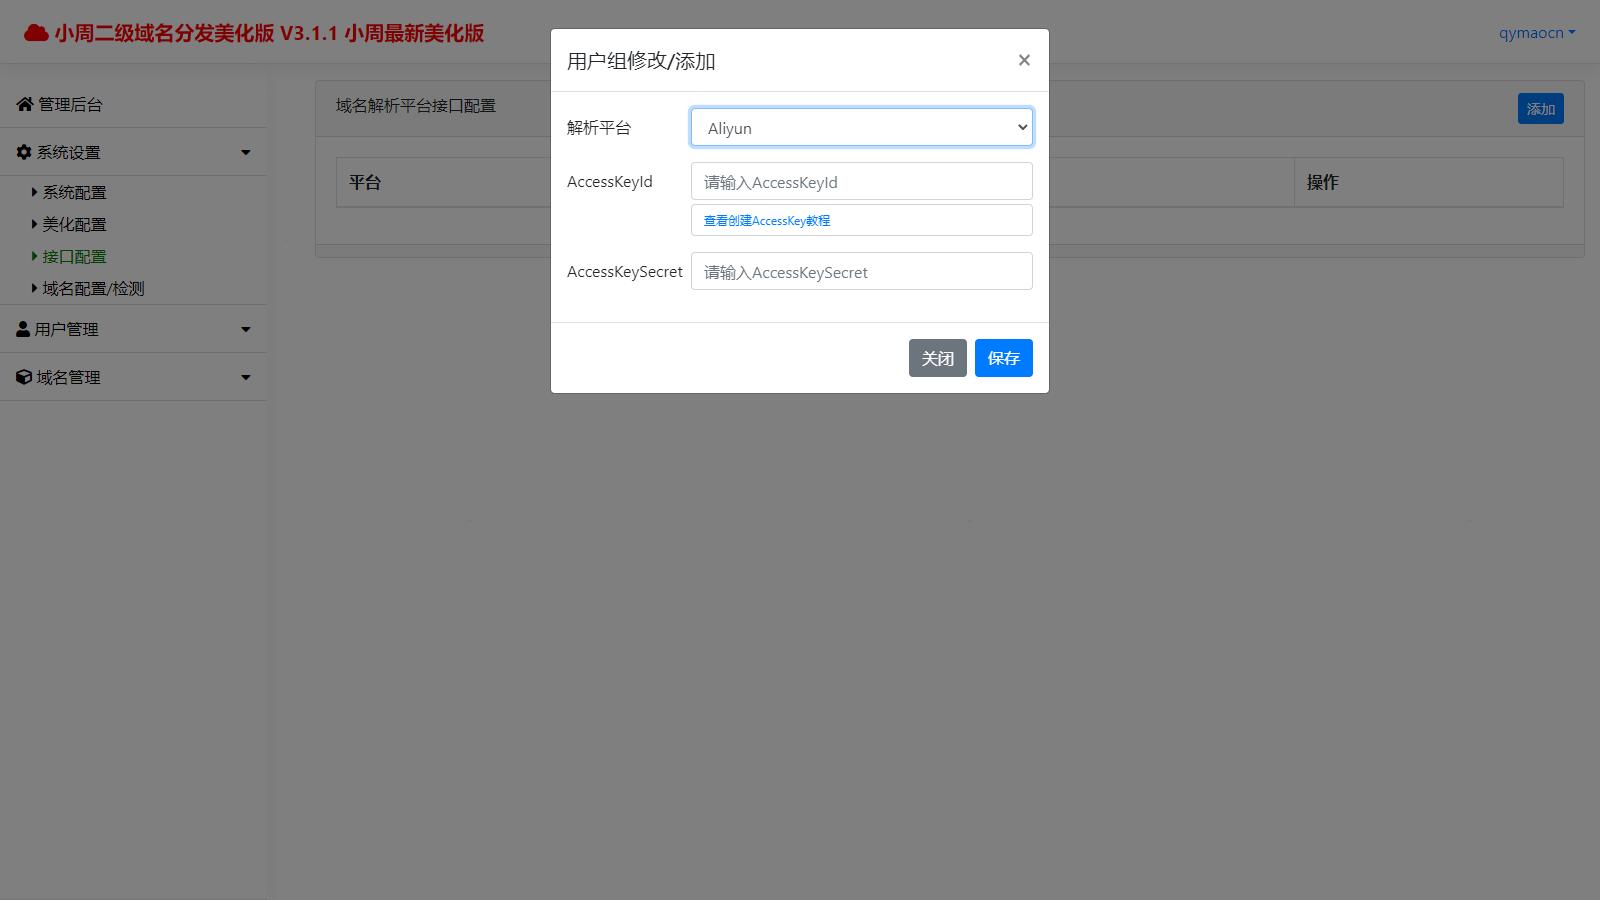Click the 用户管理 menu label

(x=66, y=329)
